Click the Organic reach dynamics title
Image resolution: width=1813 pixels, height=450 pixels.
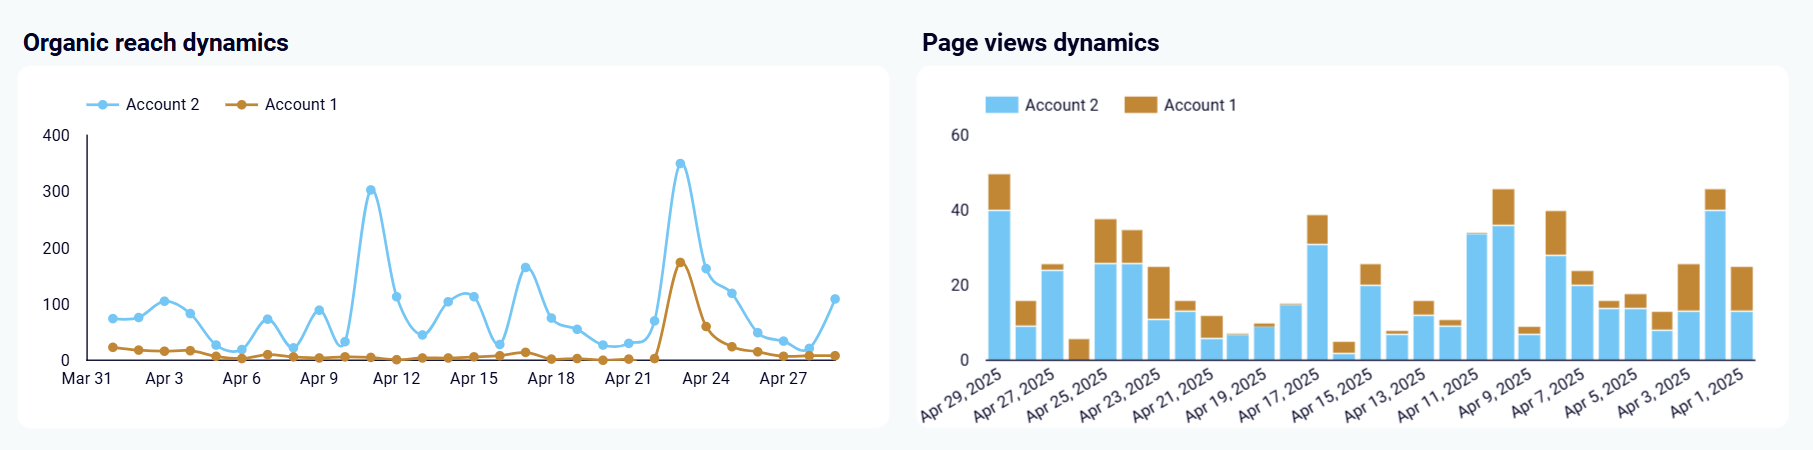[x=156, y=43]
